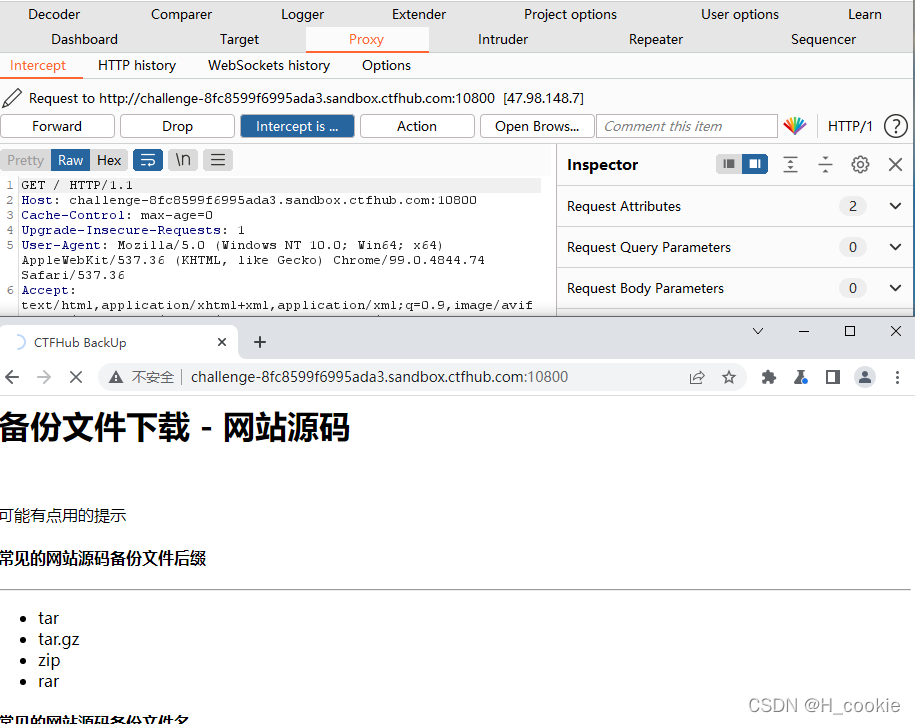This screenshot has height=724, width=915.
Task: Collapse all Inspector sections icon
Action: [x=825, y=165]
